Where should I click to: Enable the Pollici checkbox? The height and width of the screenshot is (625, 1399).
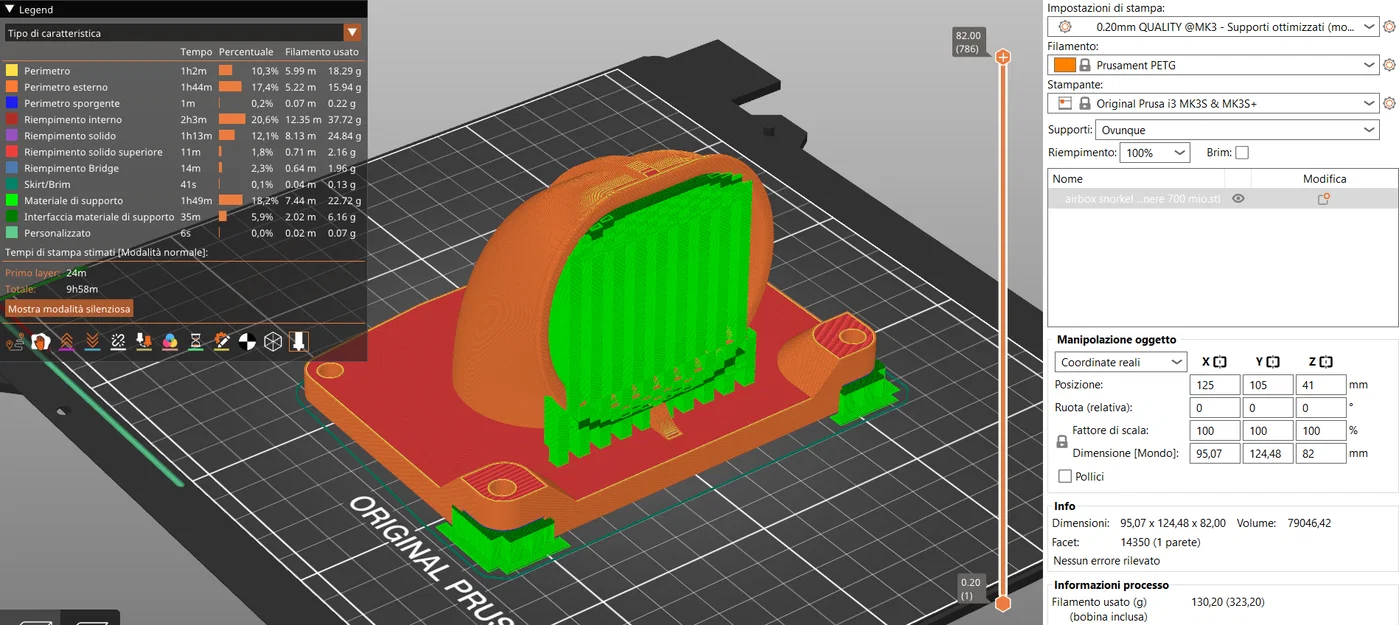tap(1065, 476)
